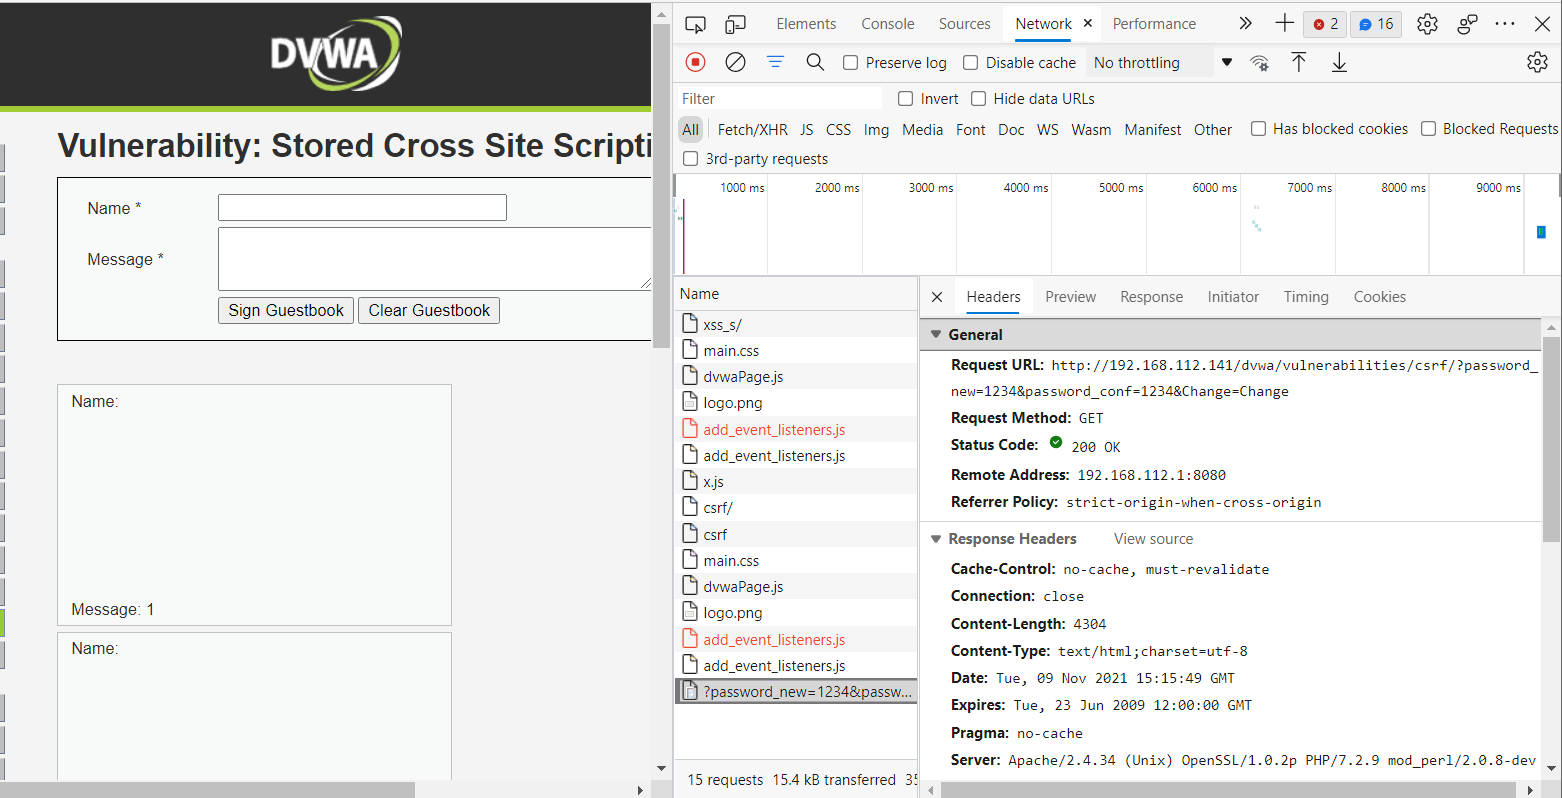This screenshot has height=798, width=1562.
Task: Select the xss_s/ request row
Action: tap(796, 324)
